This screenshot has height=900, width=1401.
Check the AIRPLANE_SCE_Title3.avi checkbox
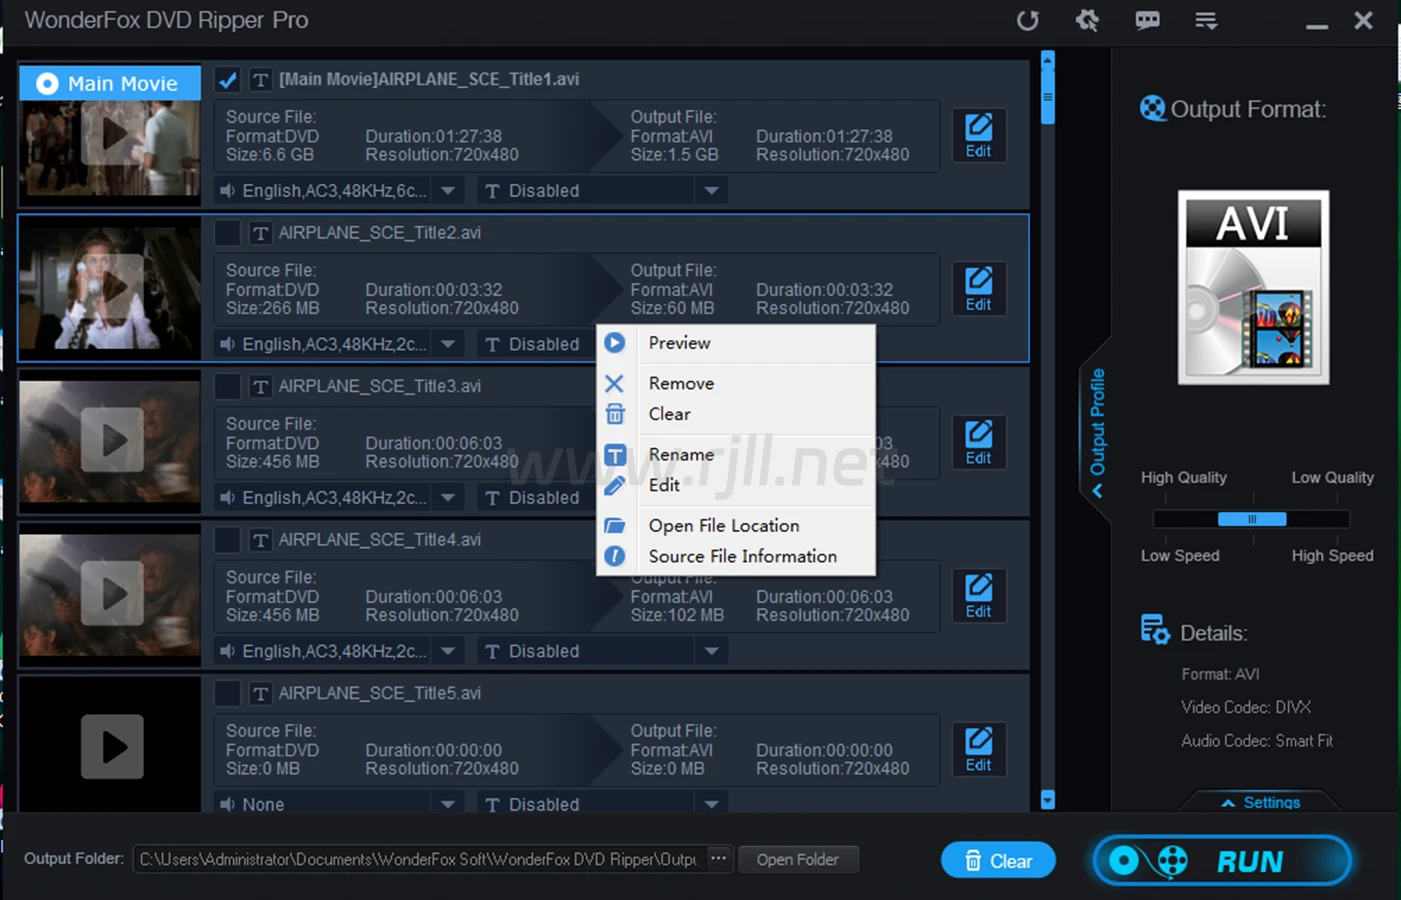[x=228, y=387]
